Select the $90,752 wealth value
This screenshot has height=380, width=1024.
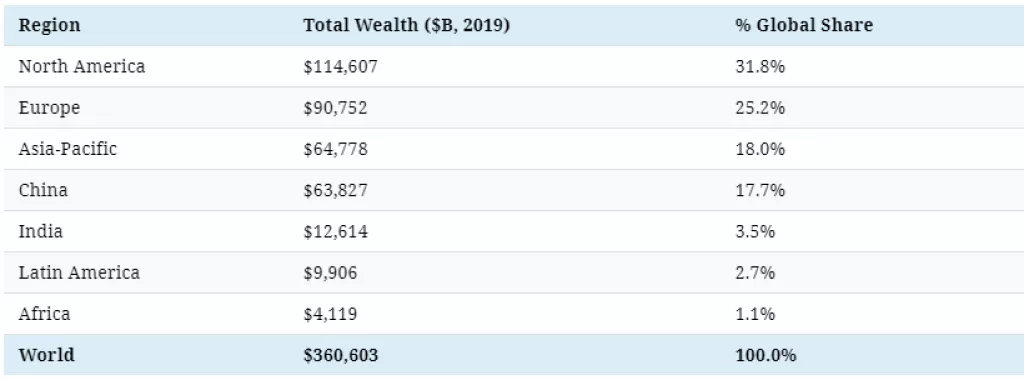pyautogui.click(x=335, y=108)
